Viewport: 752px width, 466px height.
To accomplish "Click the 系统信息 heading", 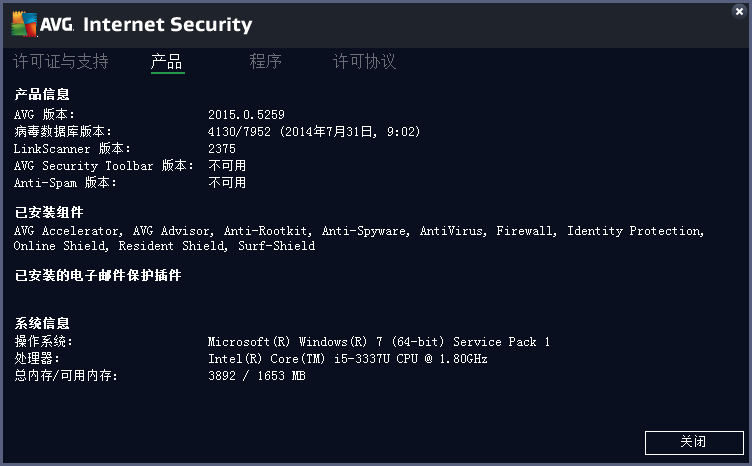I will coord(42,323).
